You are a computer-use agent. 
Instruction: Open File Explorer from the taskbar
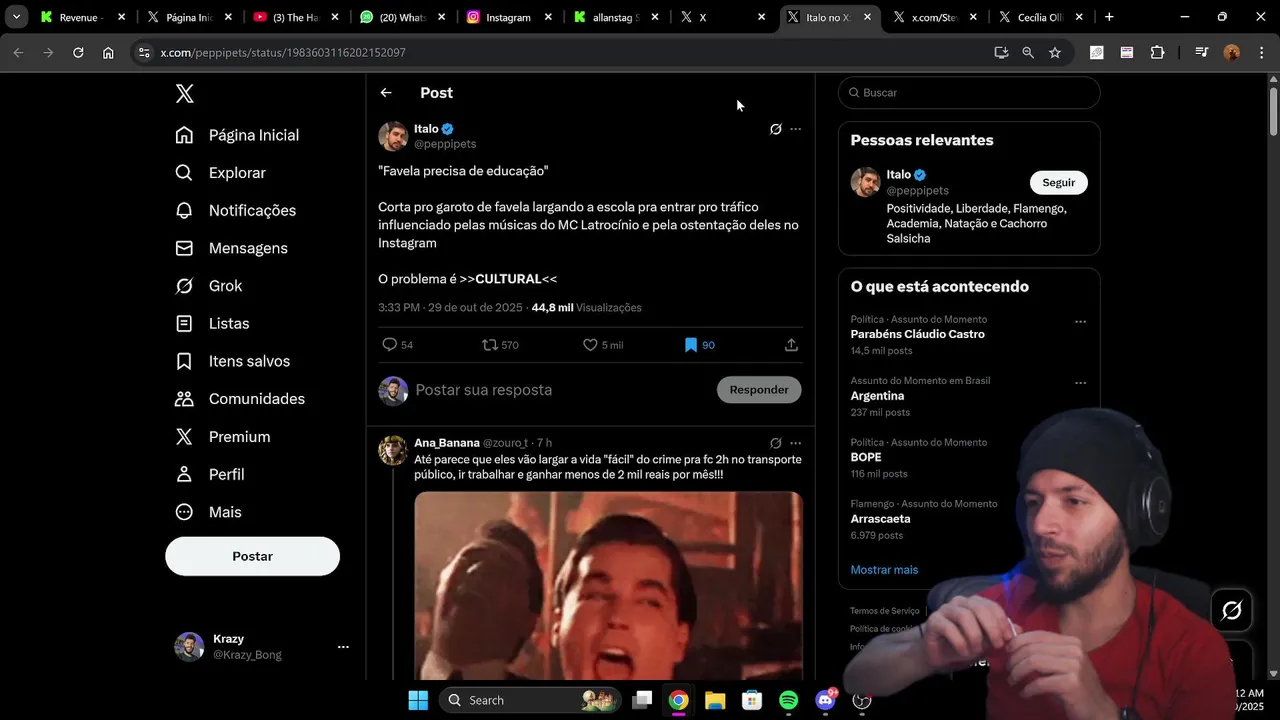tap(714, 700)
